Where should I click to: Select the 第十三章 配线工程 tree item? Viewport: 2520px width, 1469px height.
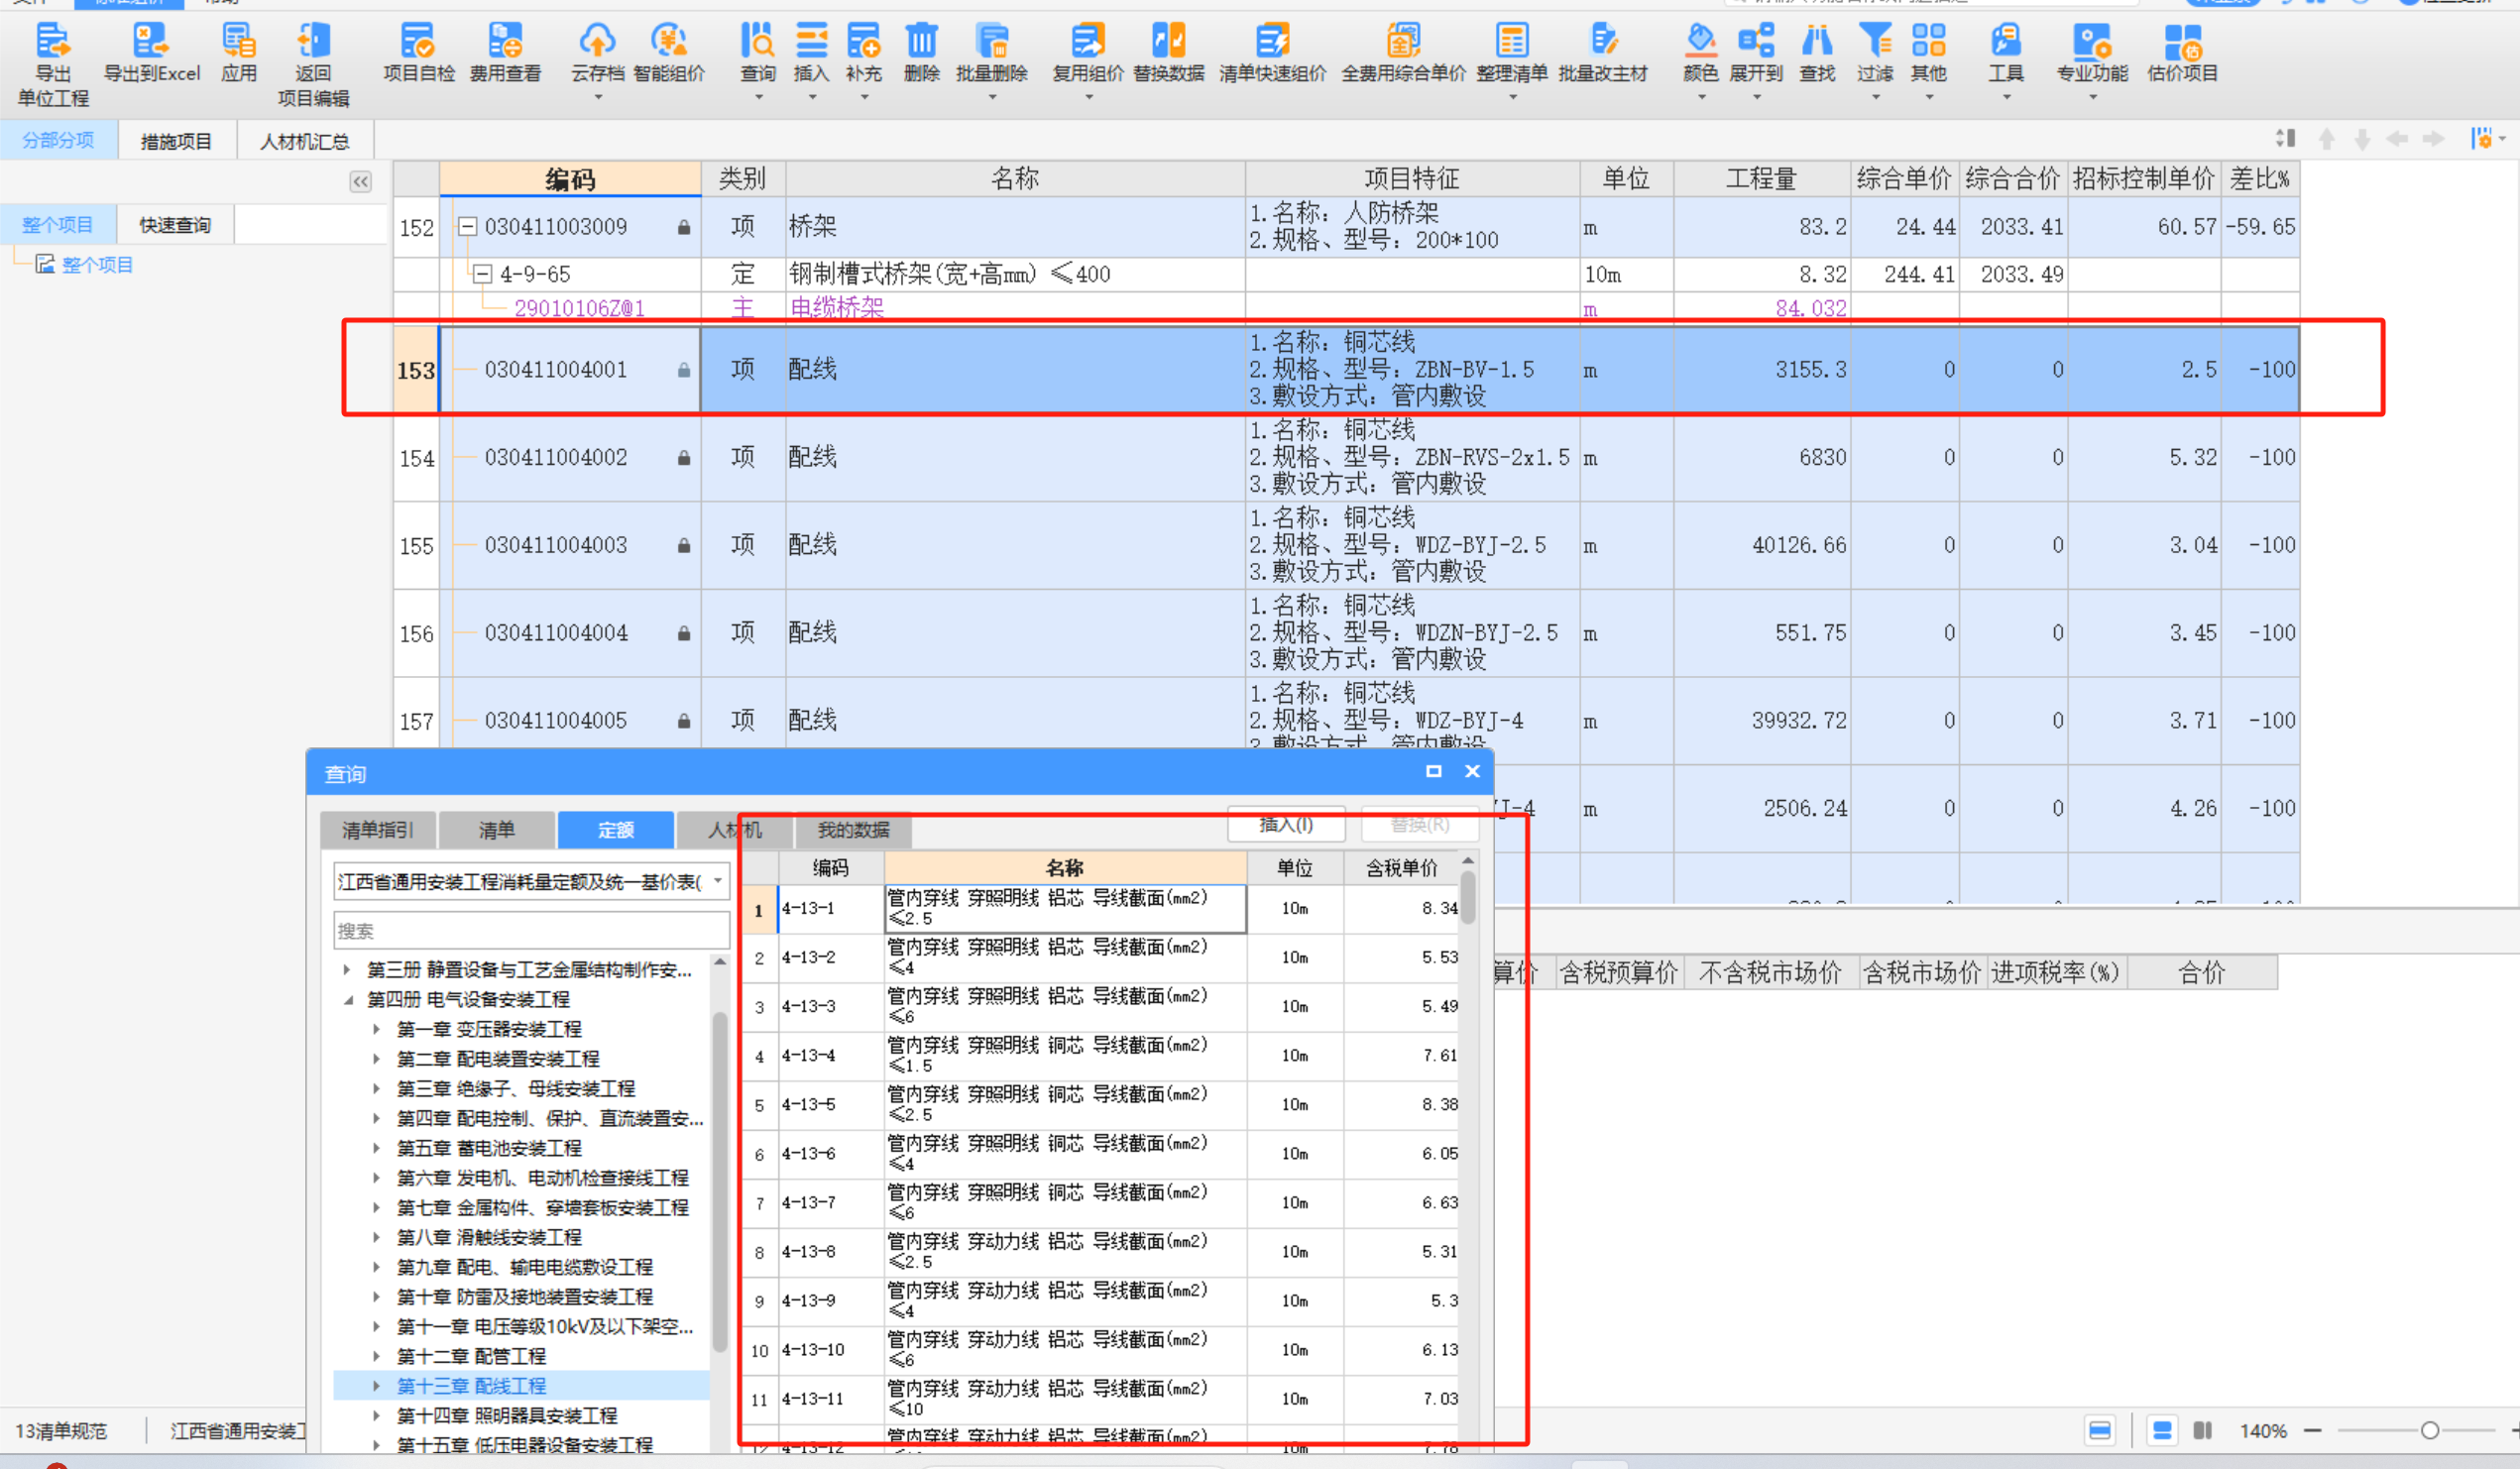(521, 1385)
